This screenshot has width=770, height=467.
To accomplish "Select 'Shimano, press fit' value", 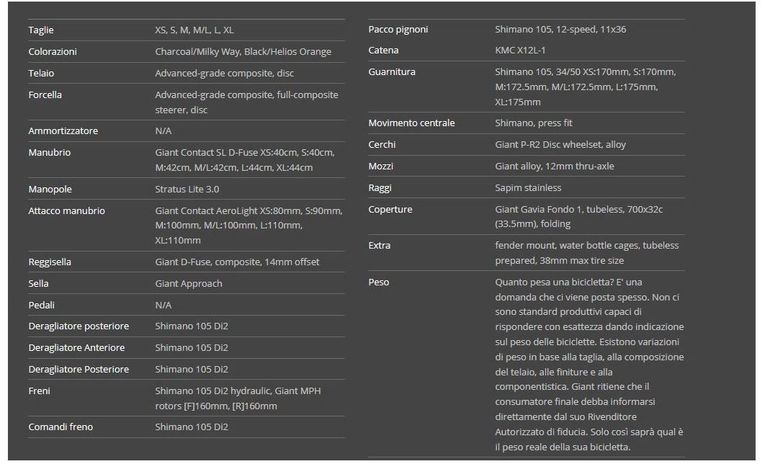I will 533,123.
